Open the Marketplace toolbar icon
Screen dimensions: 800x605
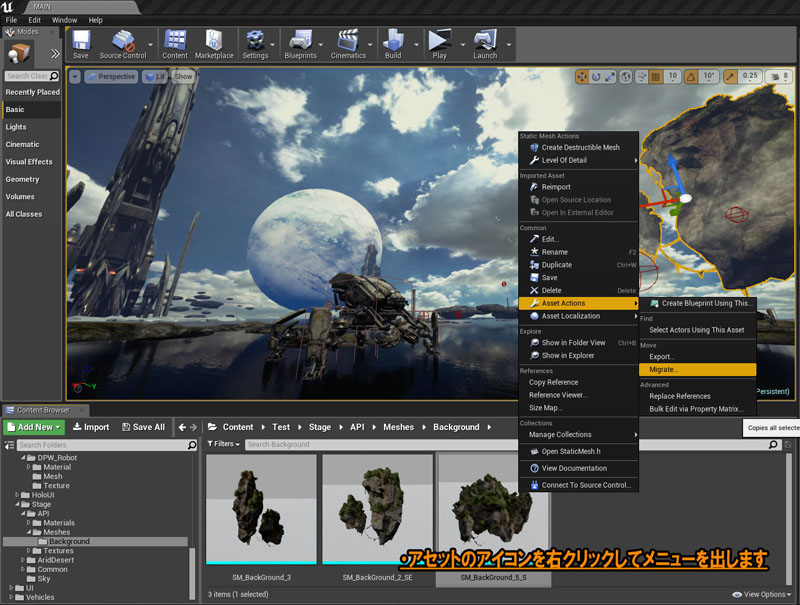coord(214,44)
